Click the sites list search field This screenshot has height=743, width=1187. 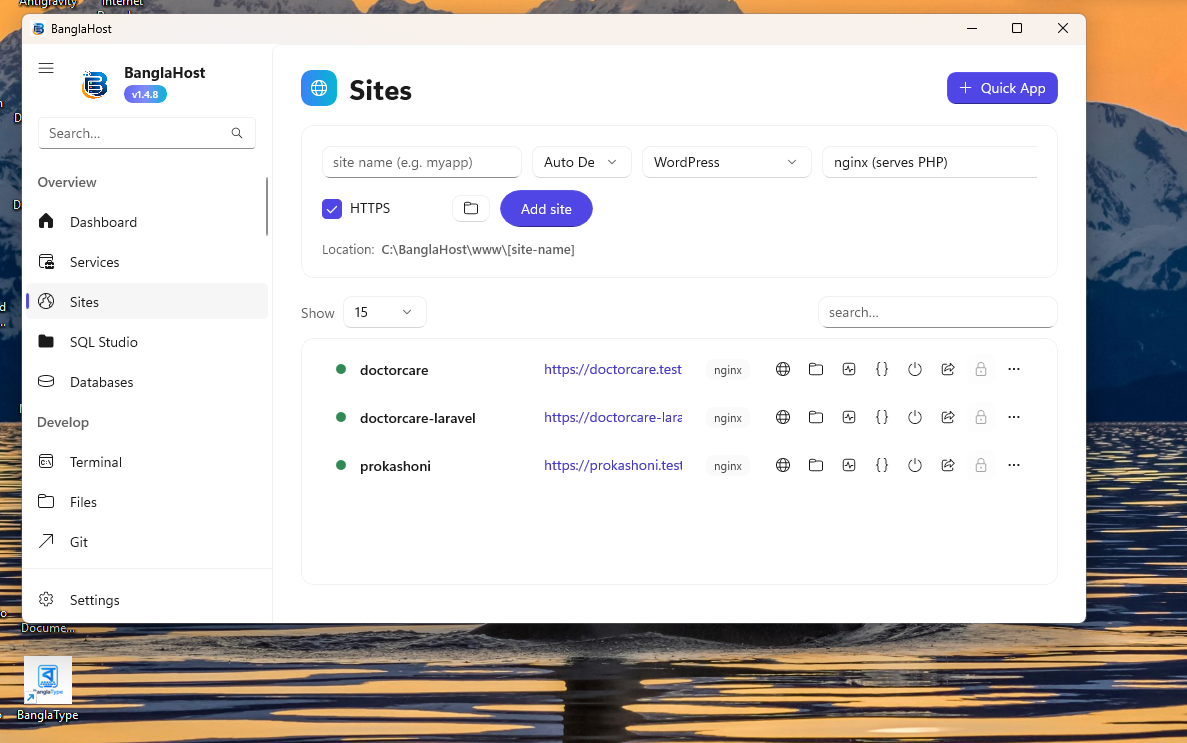coord(937,312)
